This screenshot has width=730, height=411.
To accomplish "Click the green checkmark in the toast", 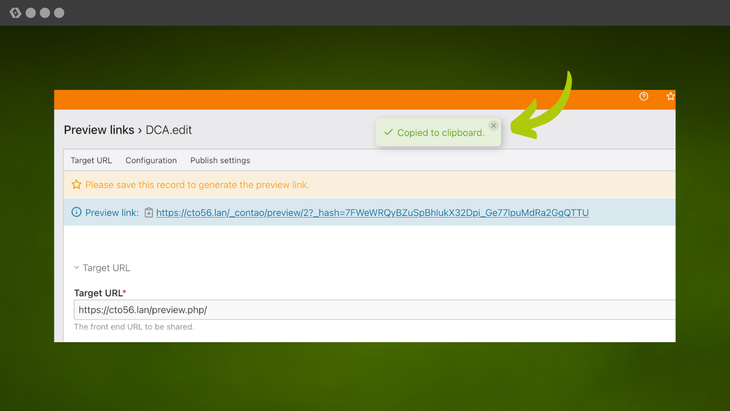I will tap(388, 132).
